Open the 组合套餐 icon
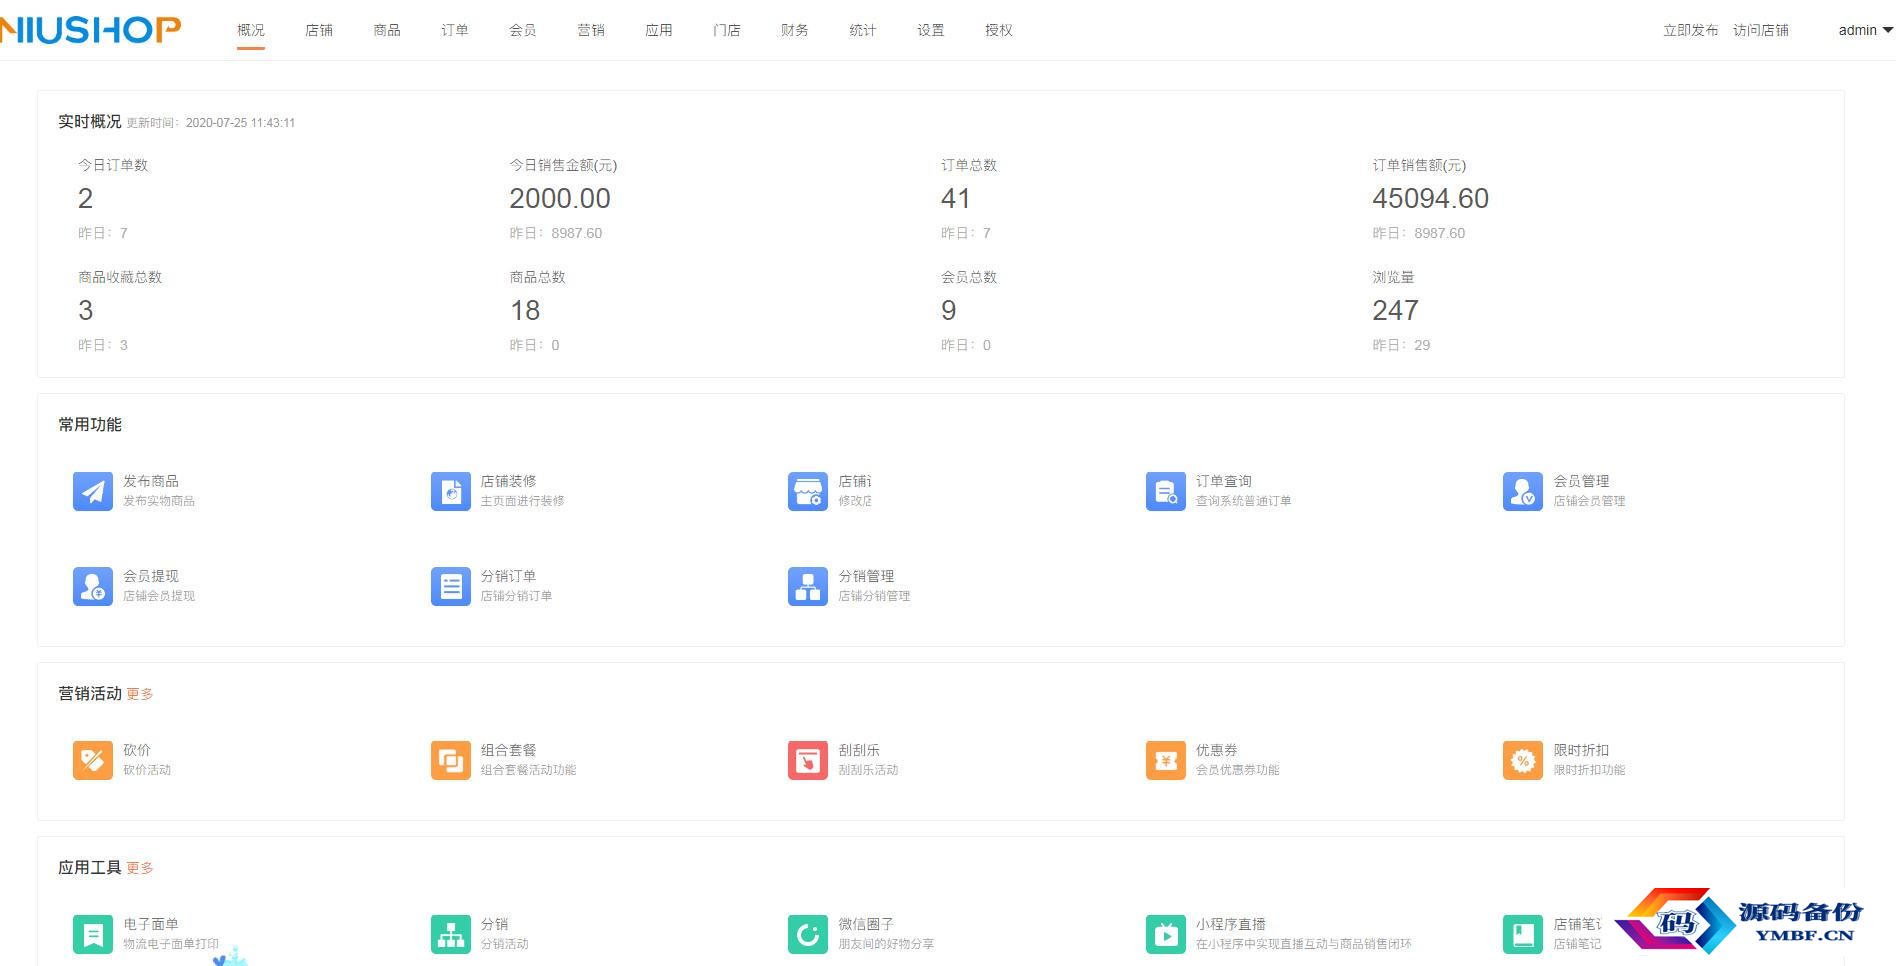The width and height of the screenshot is (1896, 966). click(451, 760)
